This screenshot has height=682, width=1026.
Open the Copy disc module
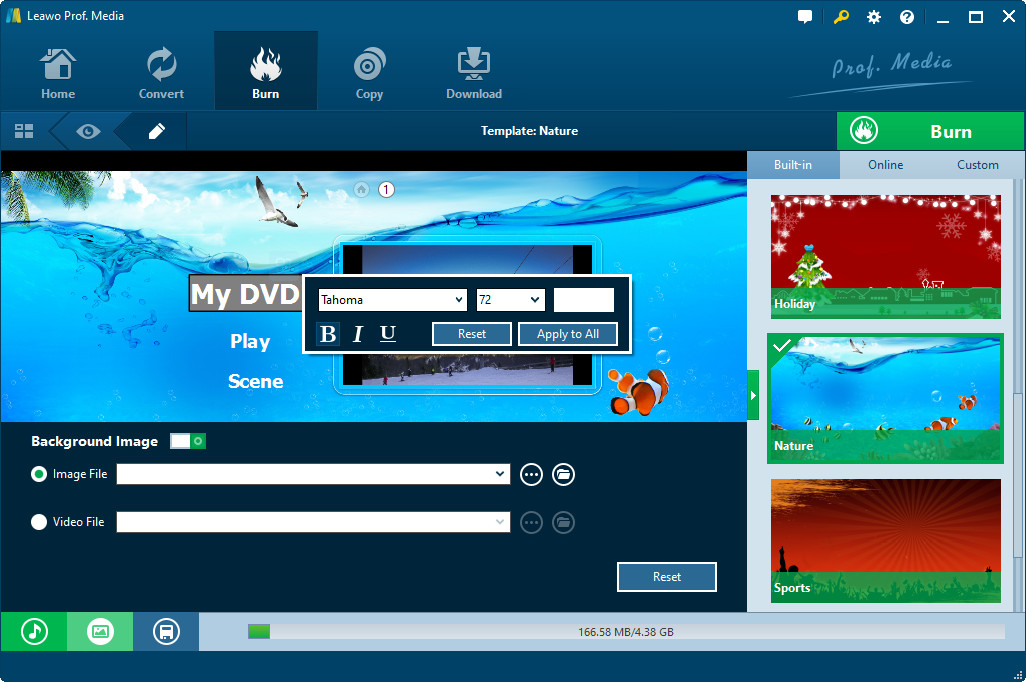coord(369,73)
